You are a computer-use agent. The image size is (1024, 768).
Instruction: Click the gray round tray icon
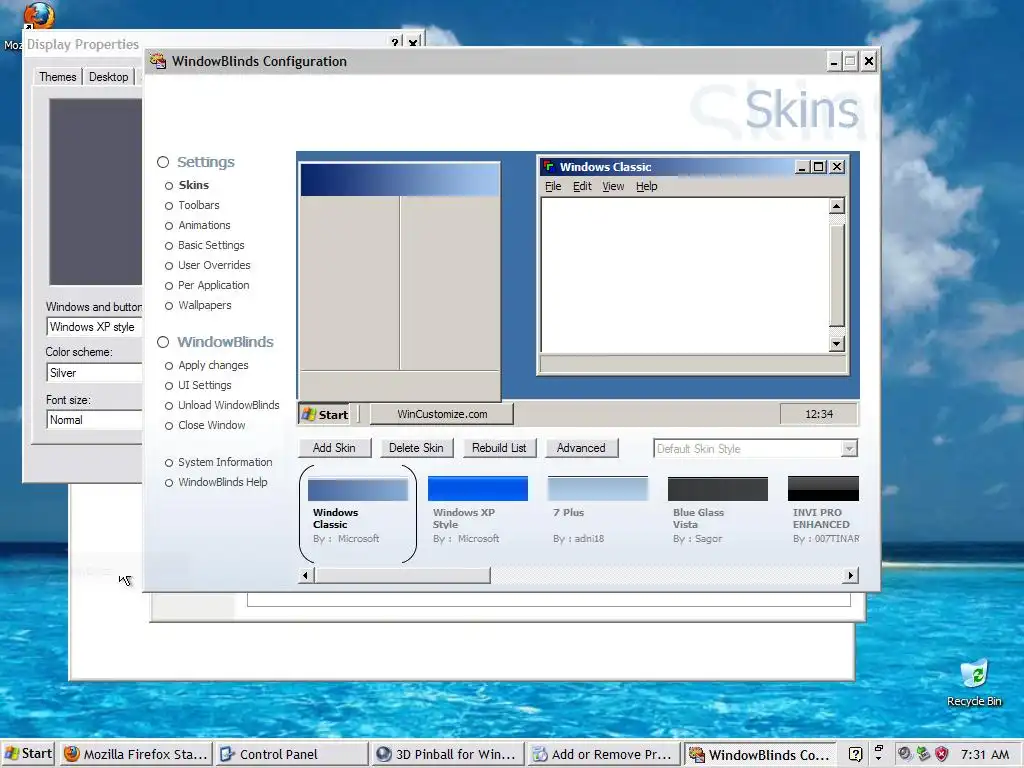click(x=904, y=754)
